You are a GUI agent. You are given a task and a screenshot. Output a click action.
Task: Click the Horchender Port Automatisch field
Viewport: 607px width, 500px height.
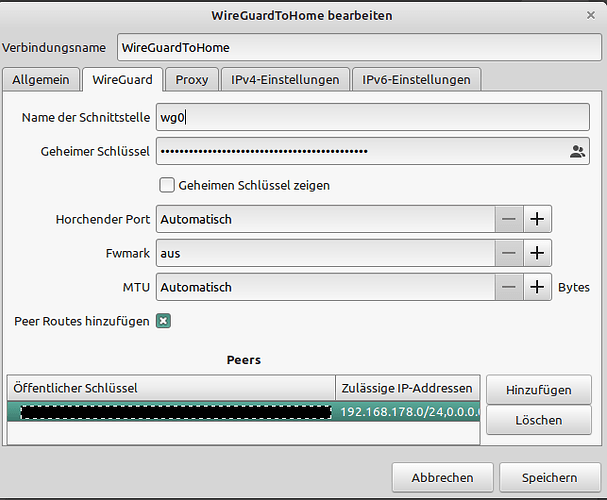pyautogui.click(x=326, y=219)
